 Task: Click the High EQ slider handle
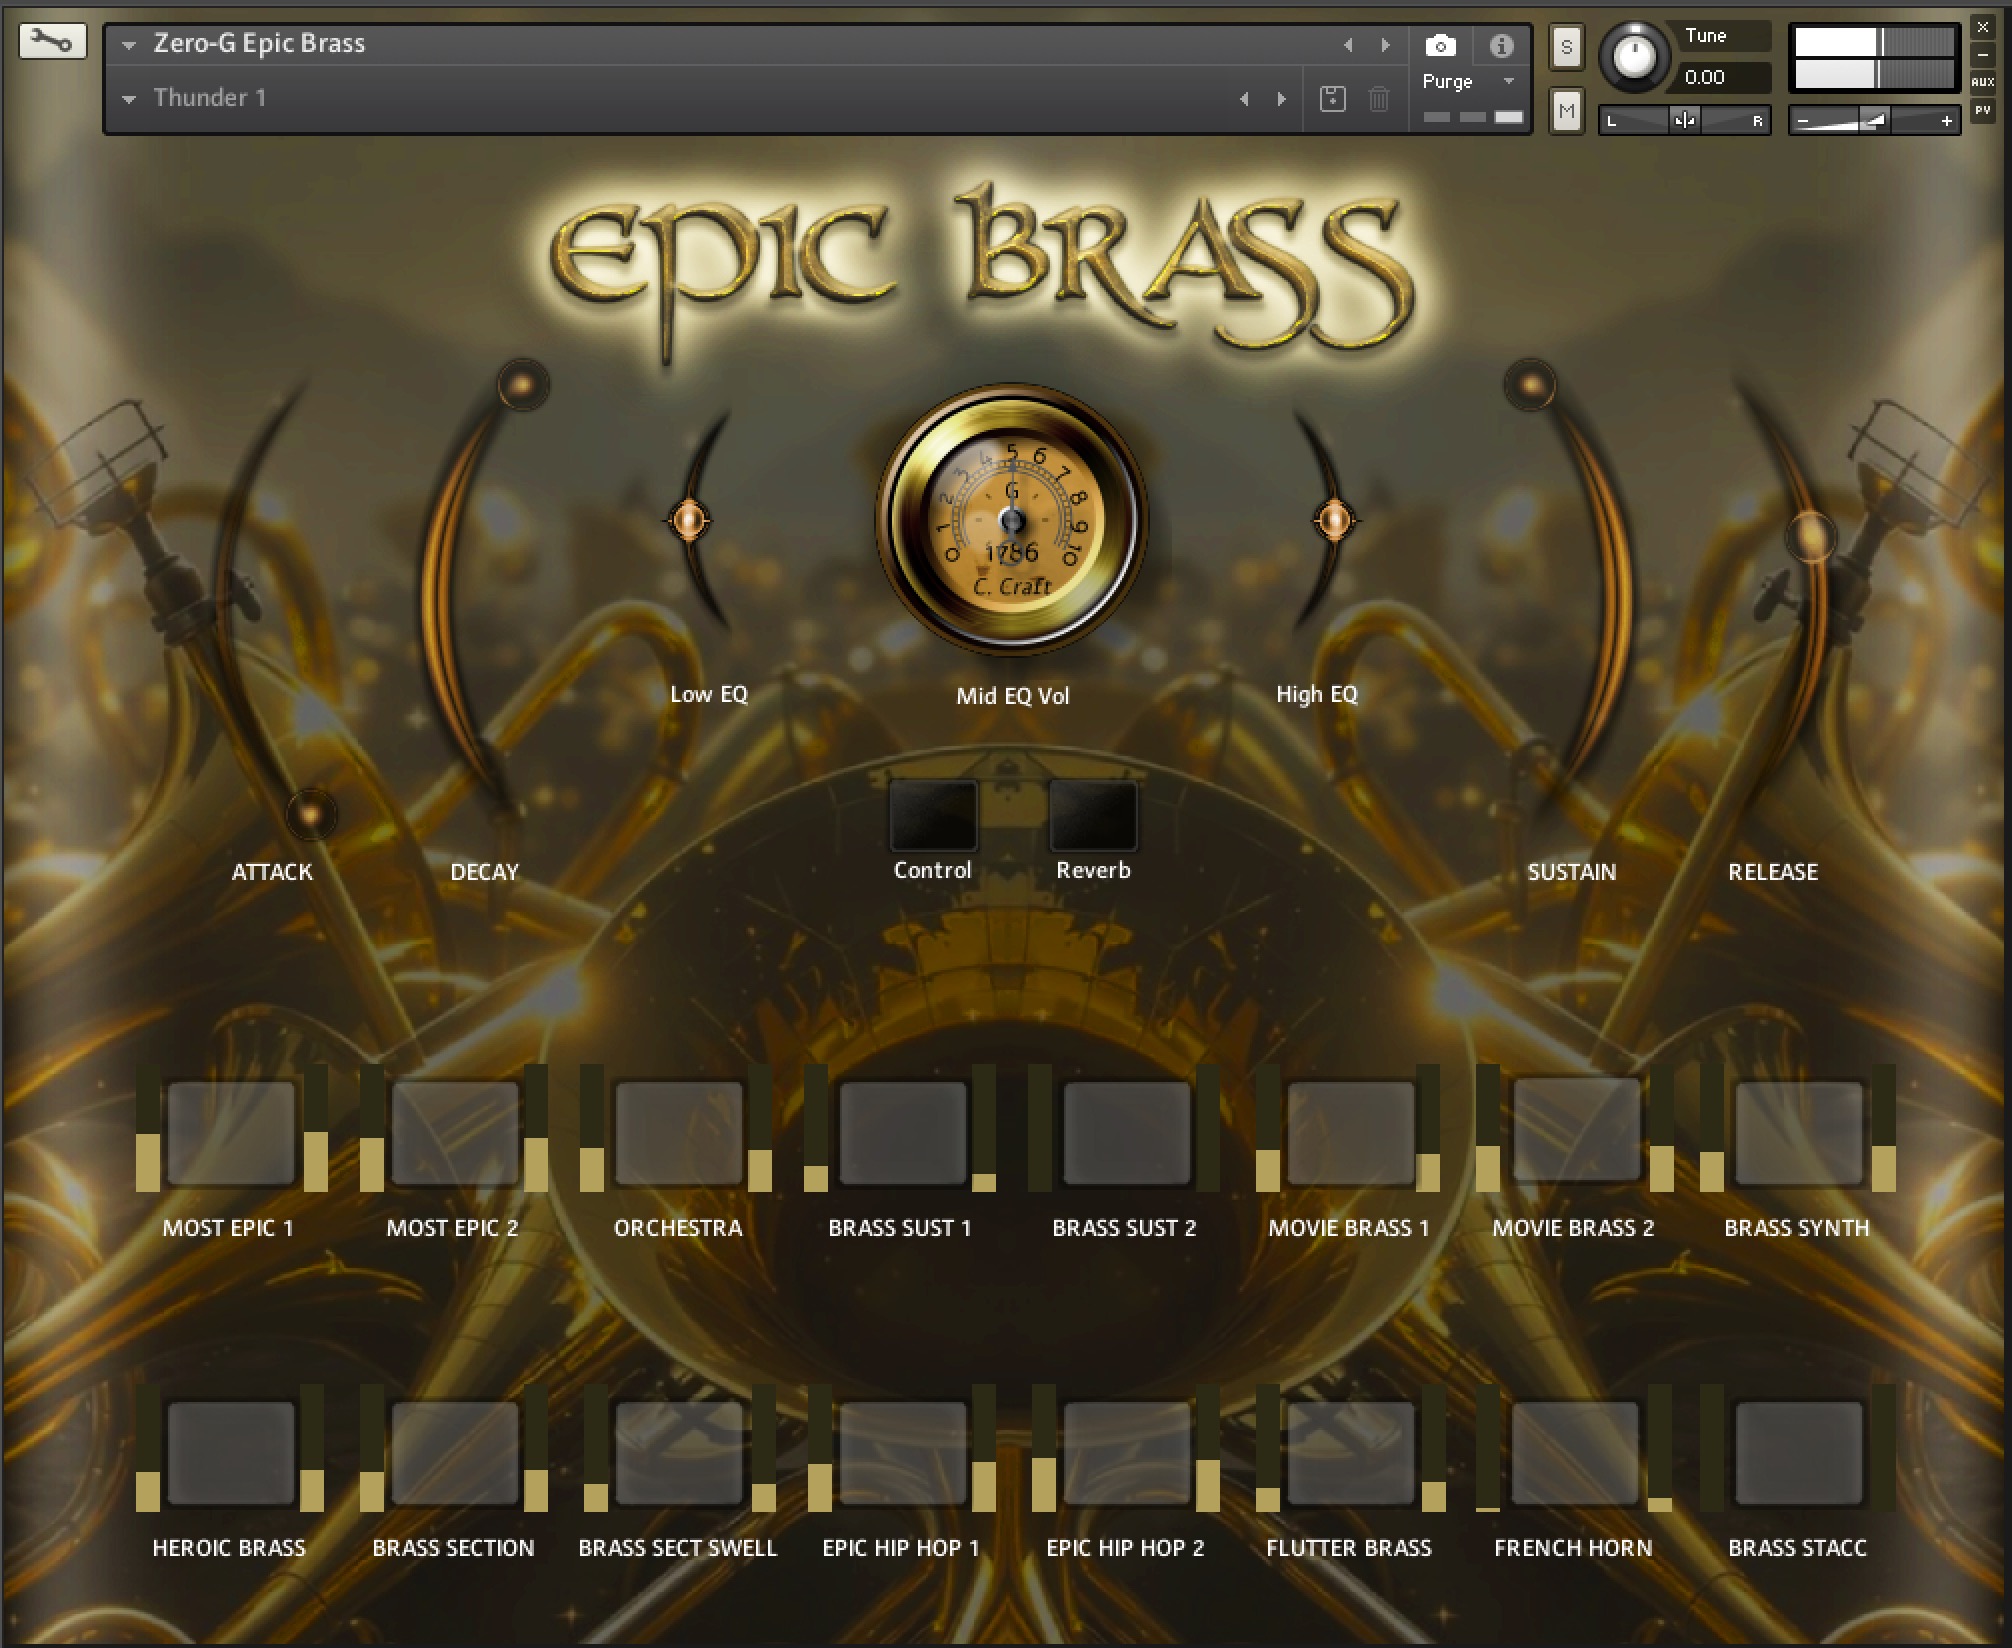[1334, 520]
